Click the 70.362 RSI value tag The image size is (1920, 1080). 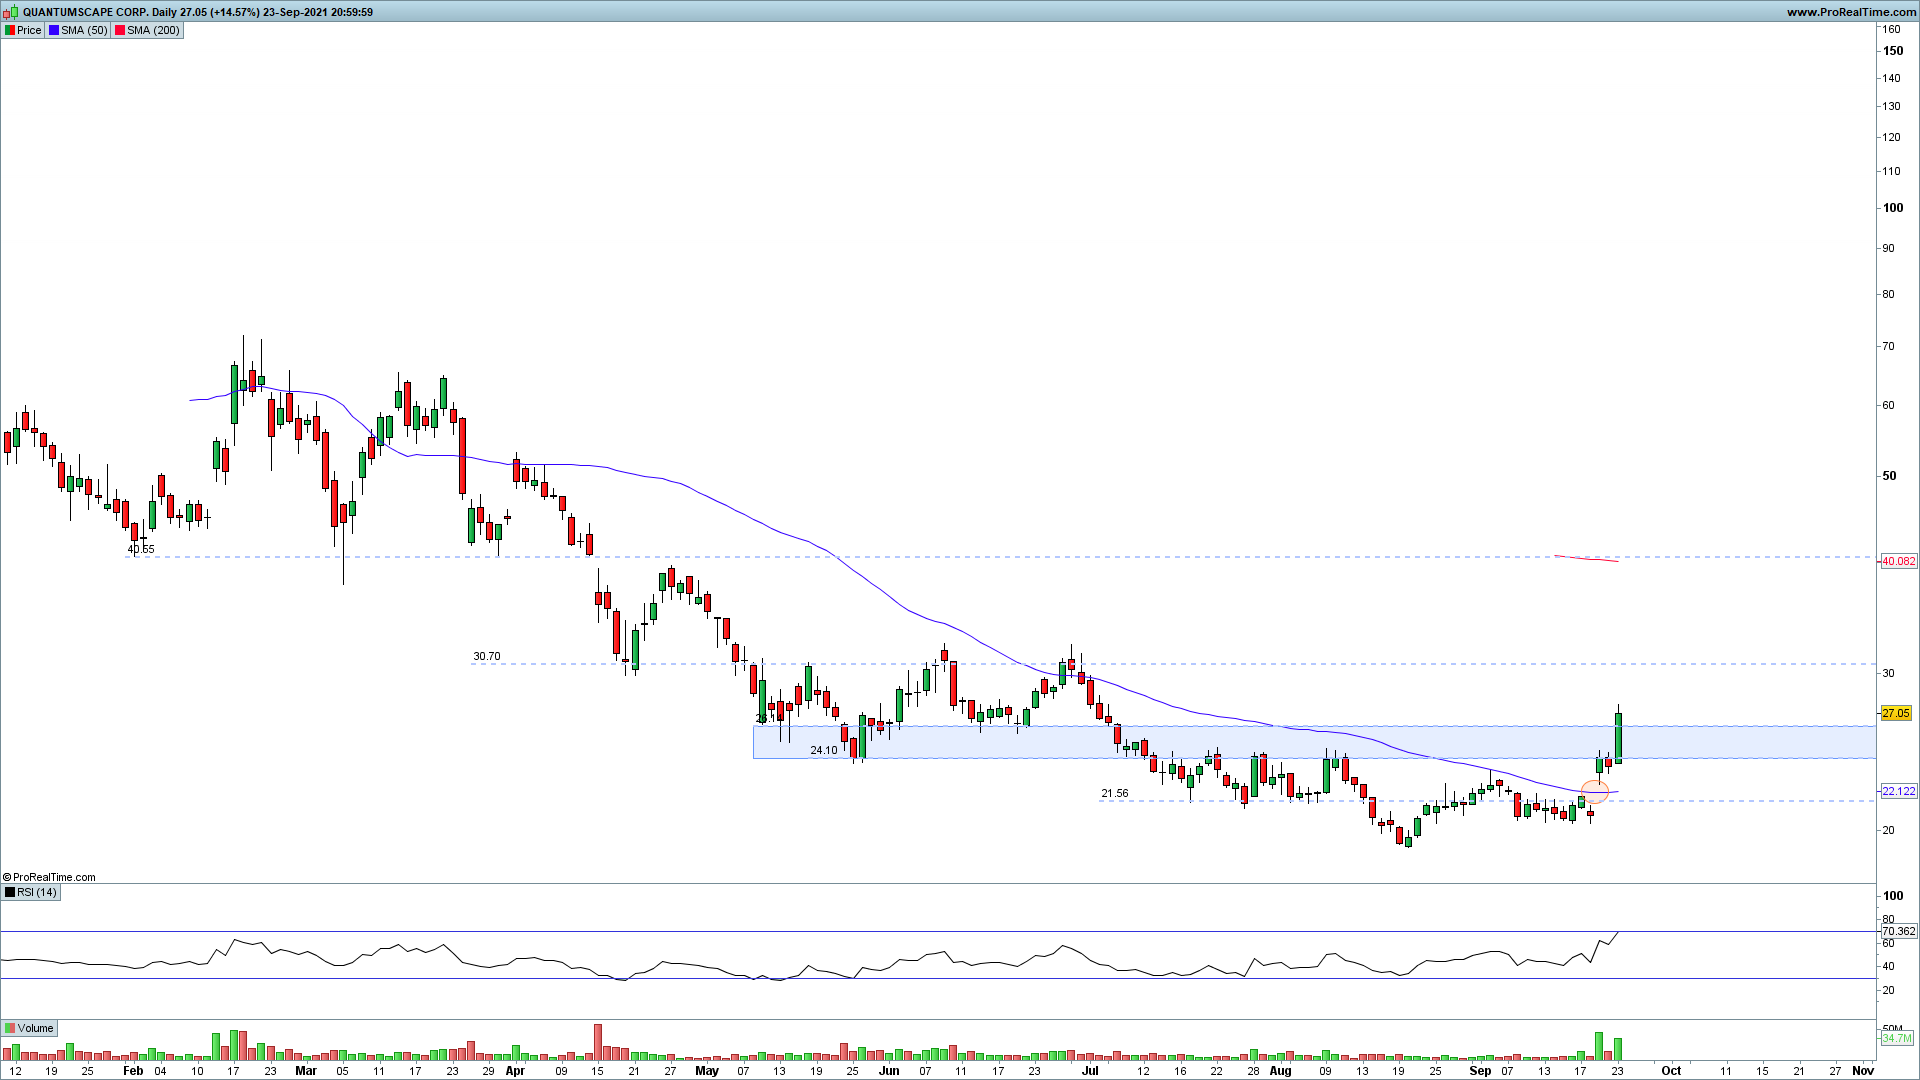[x=1898, y=931]
